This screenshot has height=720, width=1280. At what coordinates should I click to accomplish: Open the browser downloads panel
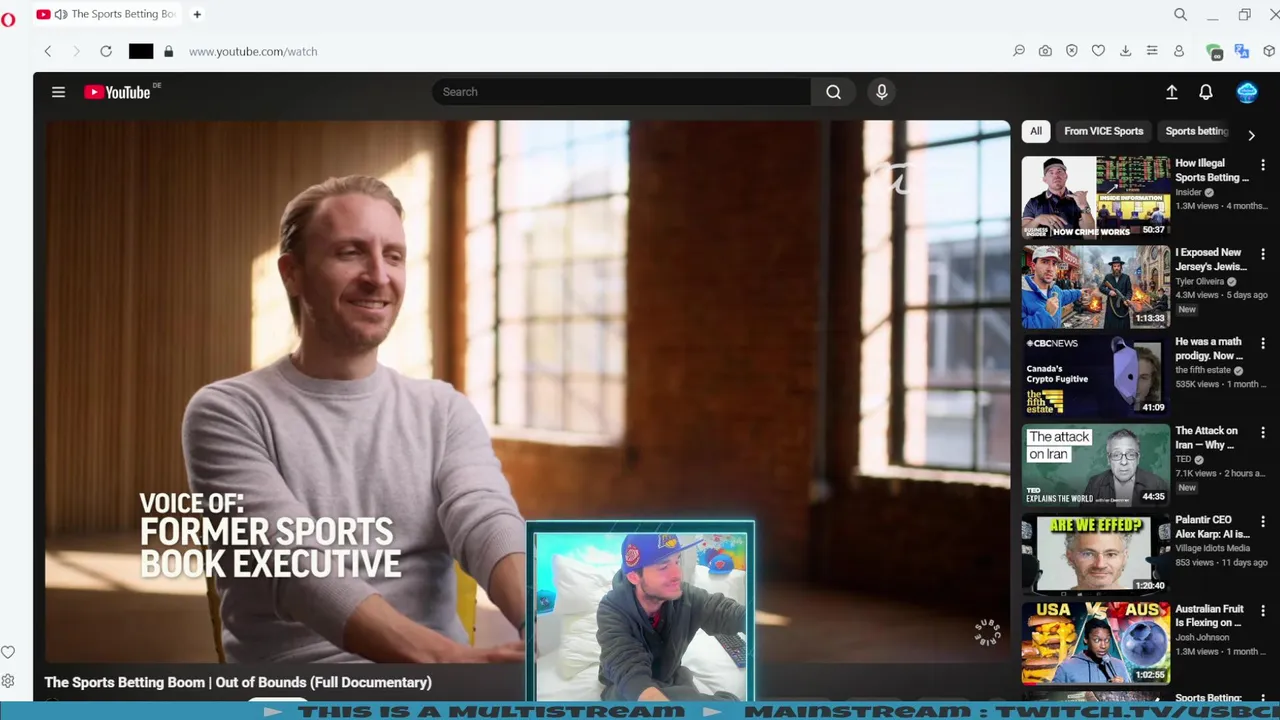click(x=1125, y=51)
